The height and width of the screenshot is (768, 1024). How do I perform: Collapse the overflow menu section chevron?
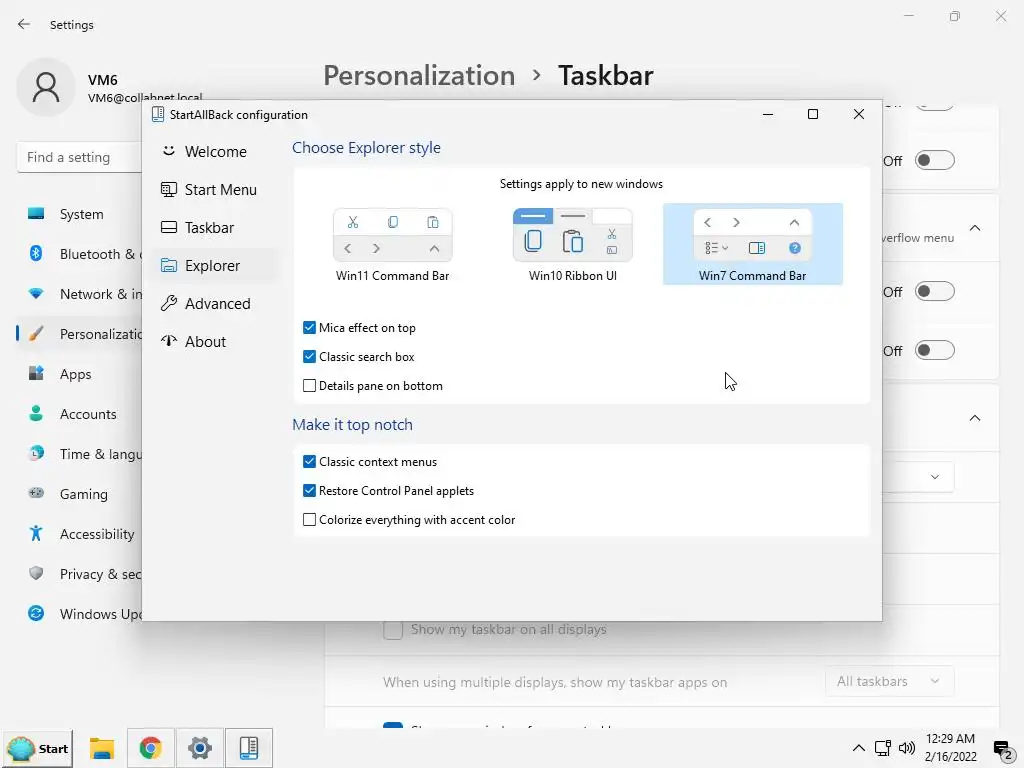(974, 228)
